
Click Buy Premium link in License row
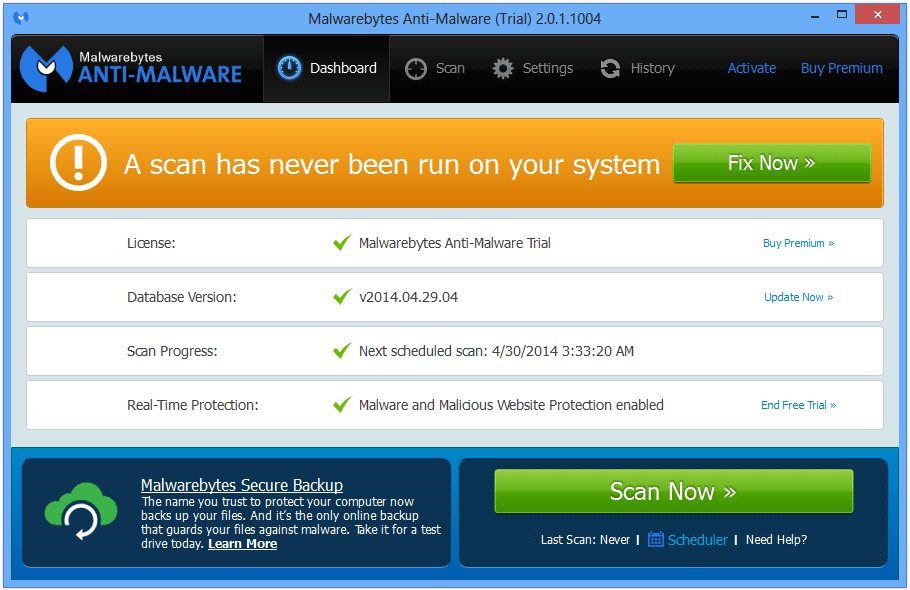point(799,243)
